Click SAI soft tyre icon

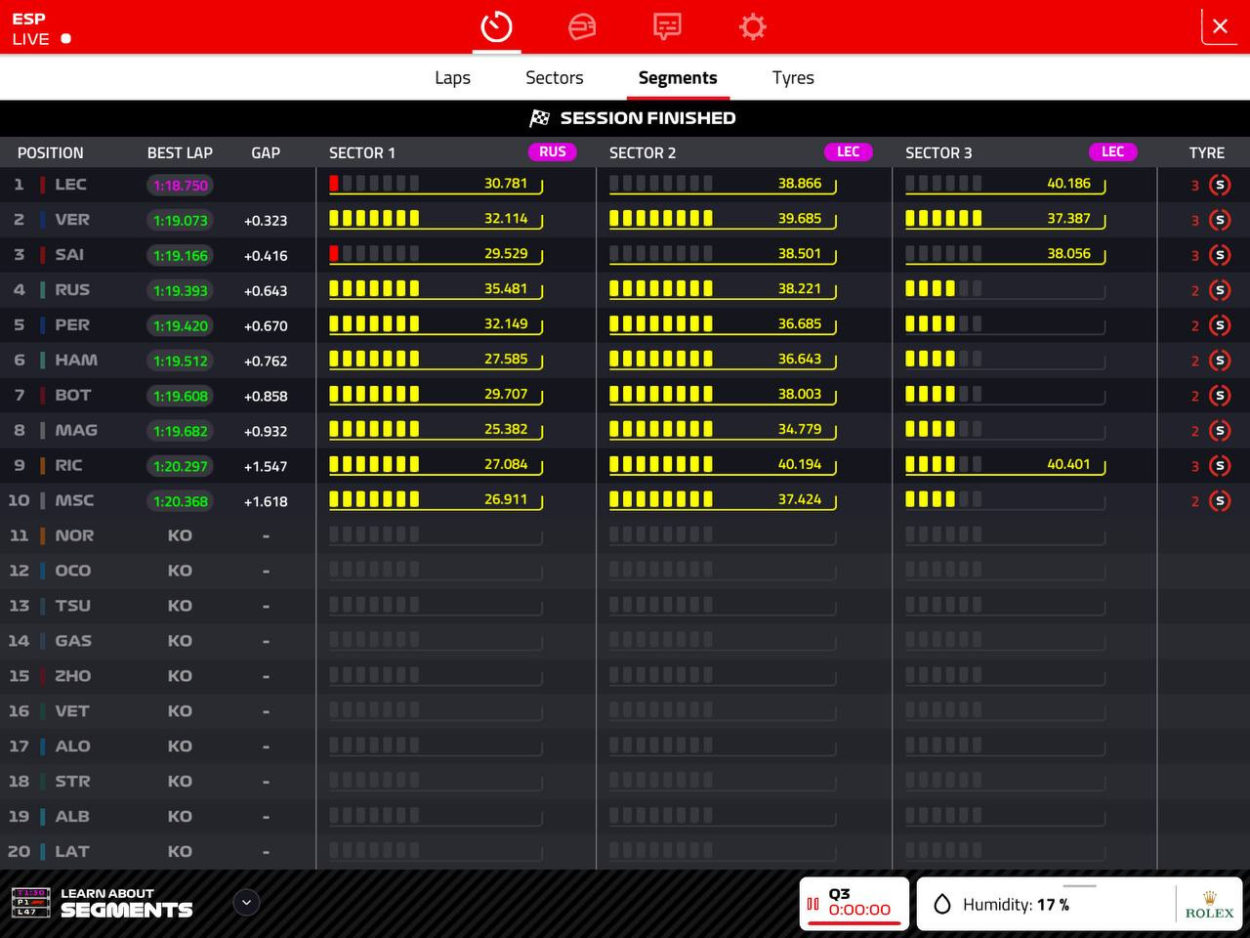(x=1219, y=255)
